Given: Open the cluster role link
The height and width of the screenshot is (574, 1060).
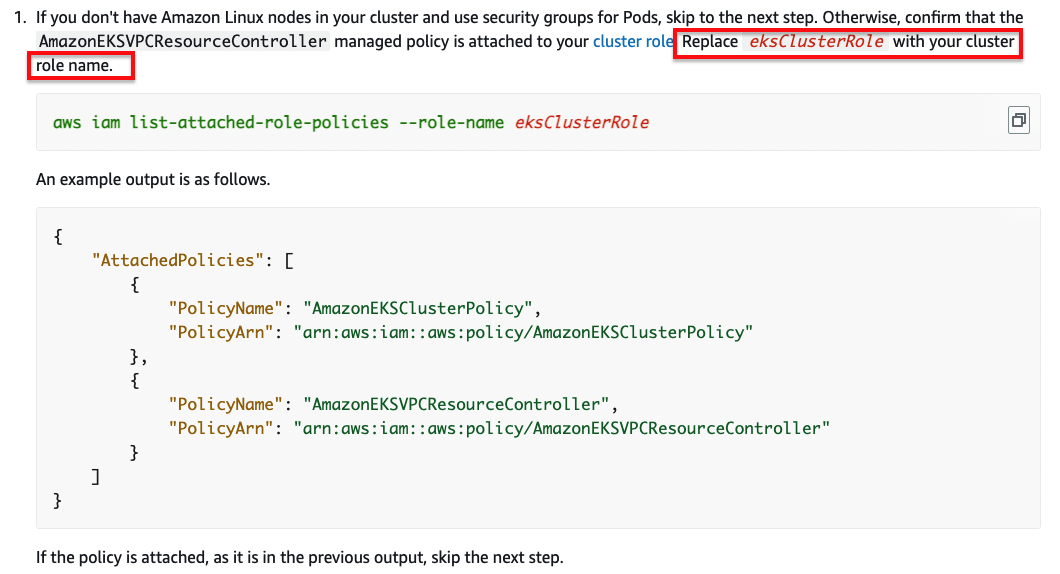Looking at the screenshot, I should pos(633,41).
